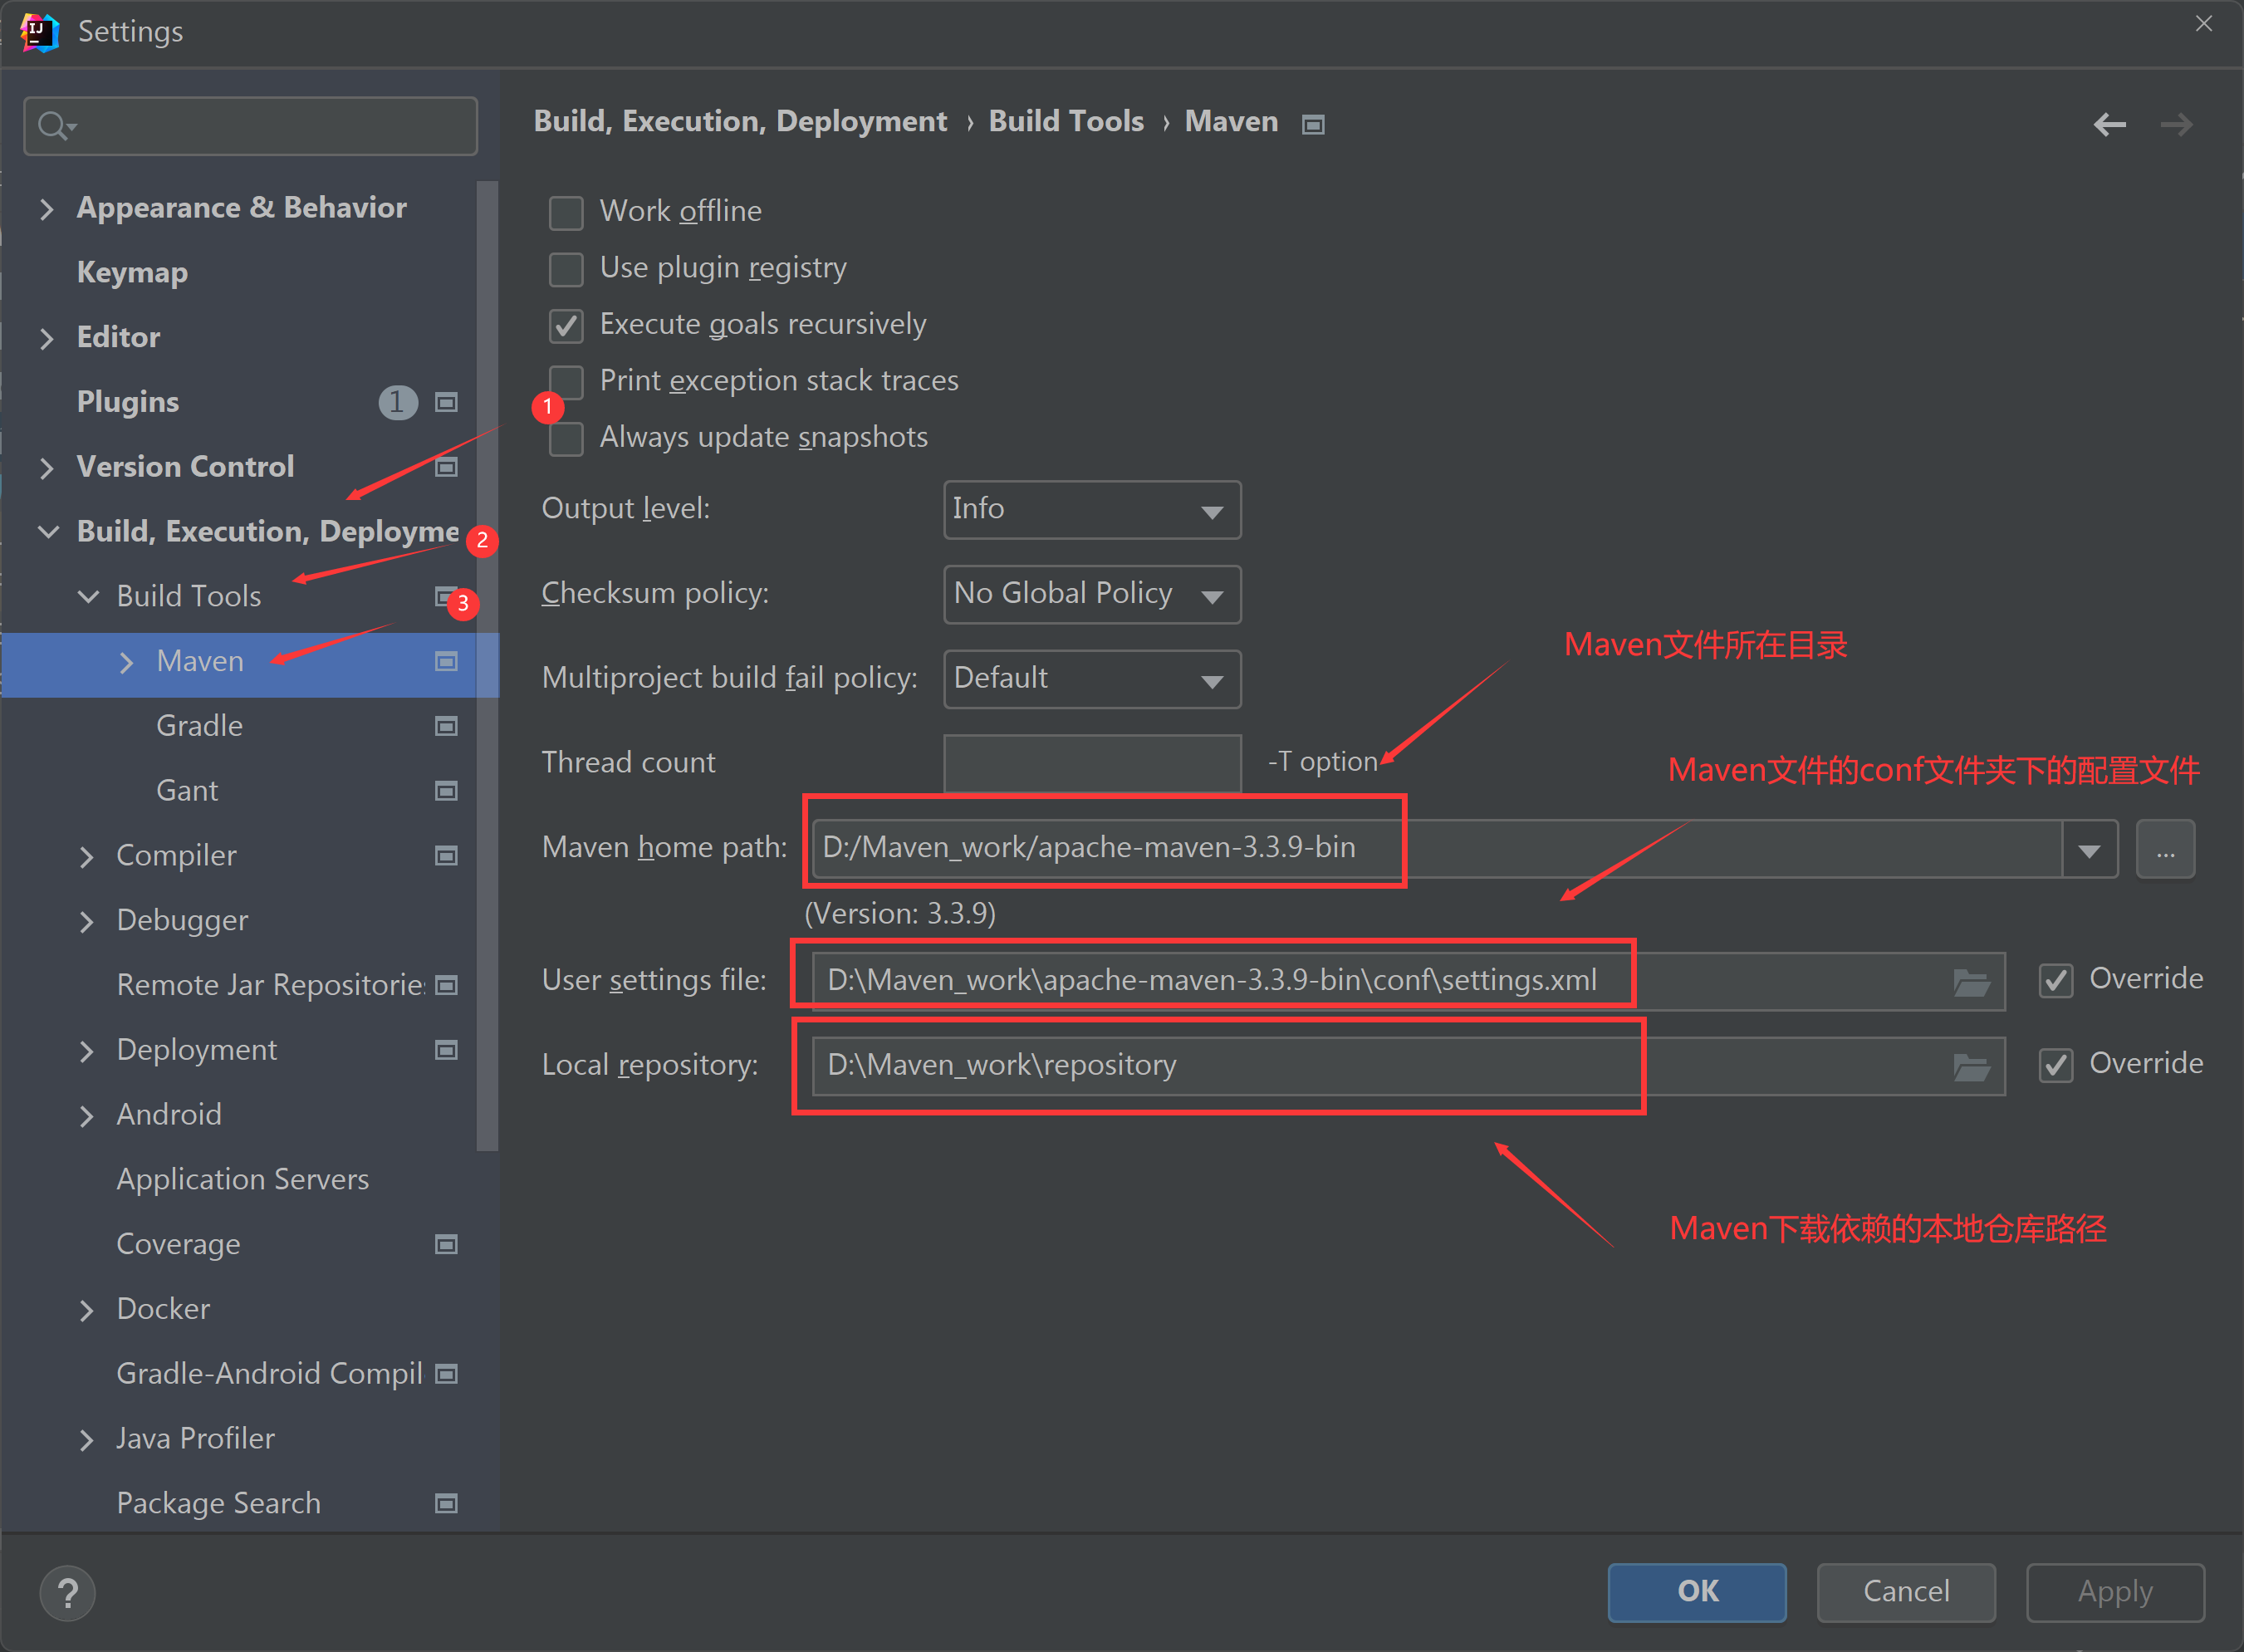This screenshot has width=2244, height=1652.
Task: Select Application Servers in the tree
Action: click(242, 1179)
